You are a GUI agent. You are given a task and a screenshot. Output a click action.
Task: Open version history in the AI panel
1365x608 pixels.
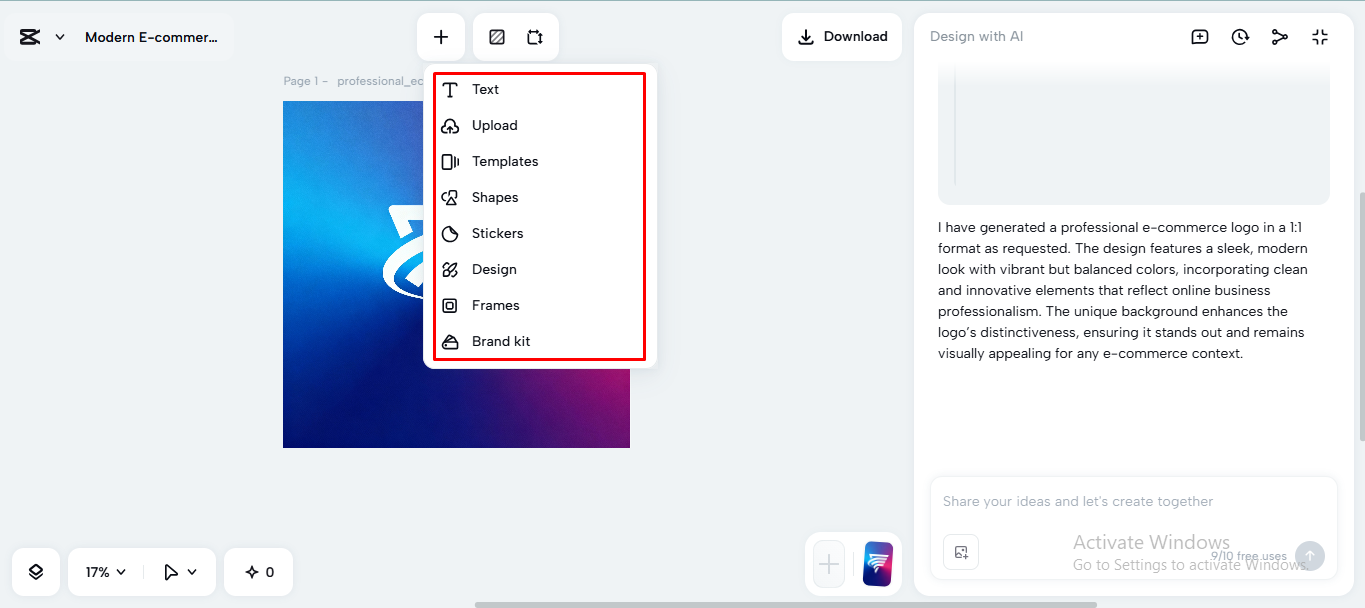click(x=1240, y=36)
